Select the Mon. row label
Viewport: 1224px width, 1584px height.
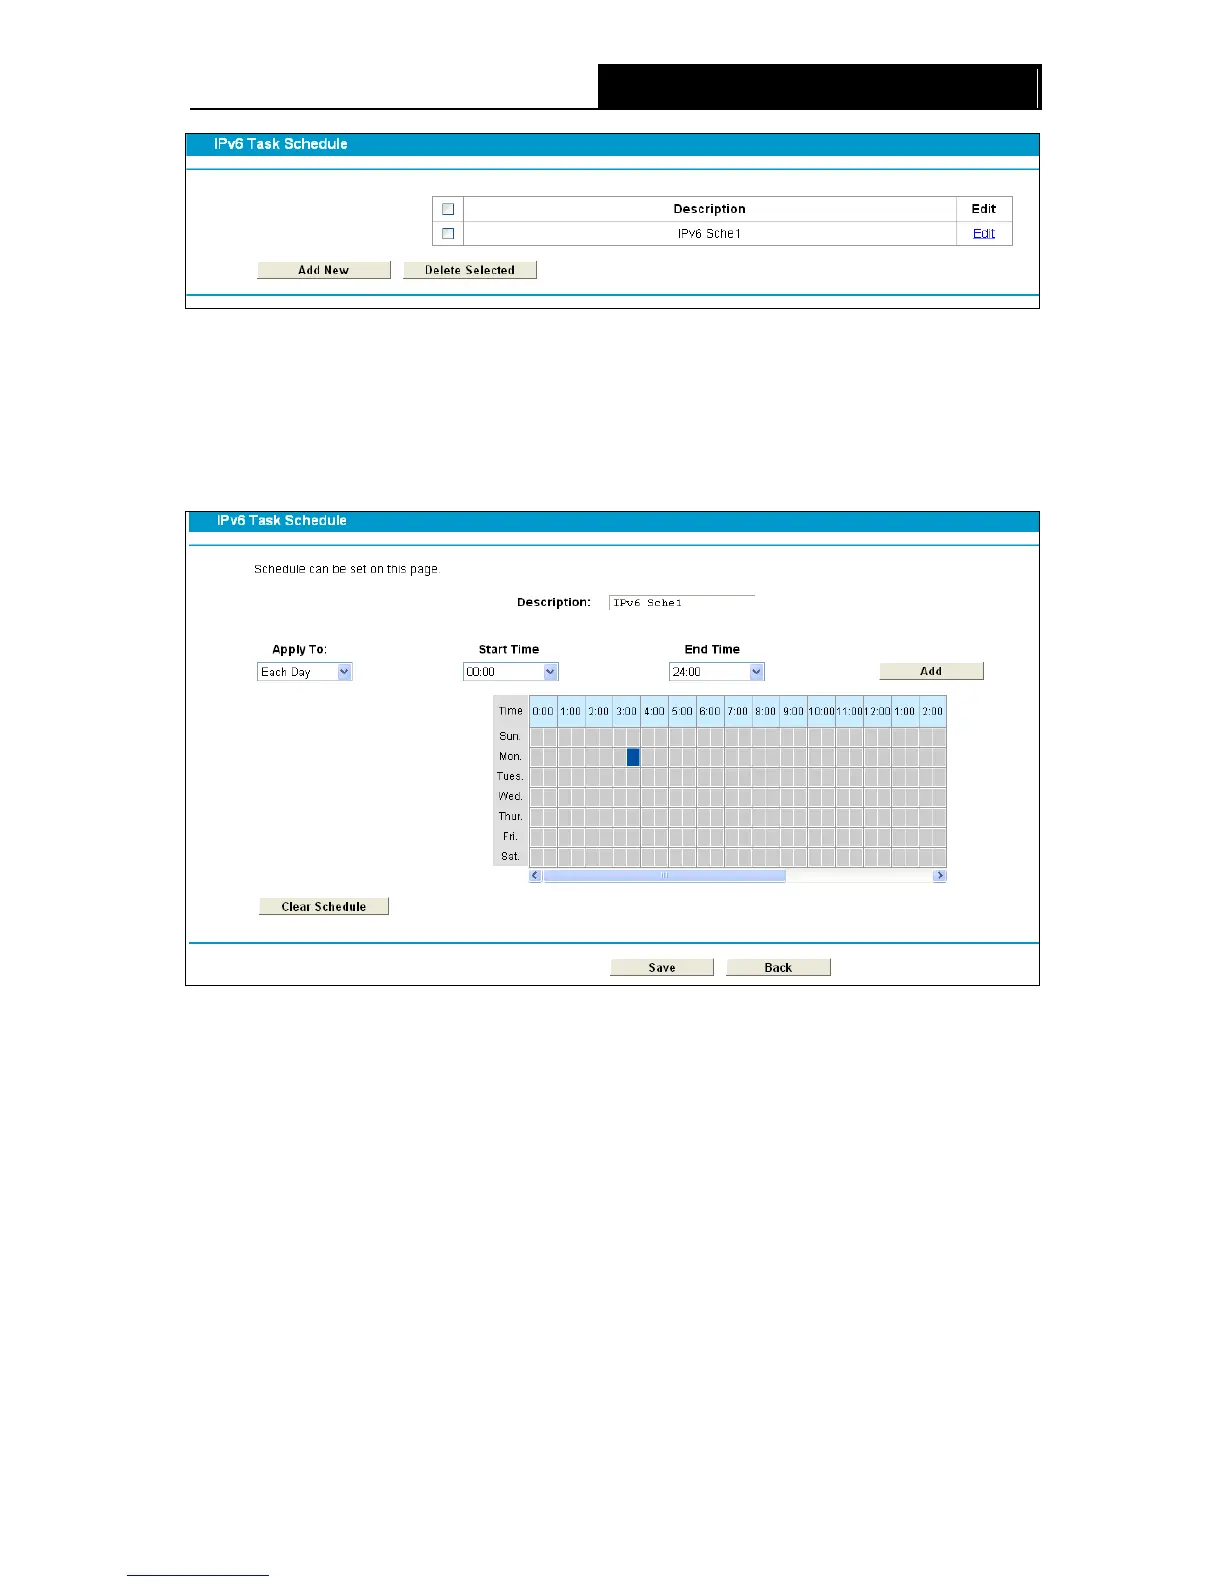510,756
